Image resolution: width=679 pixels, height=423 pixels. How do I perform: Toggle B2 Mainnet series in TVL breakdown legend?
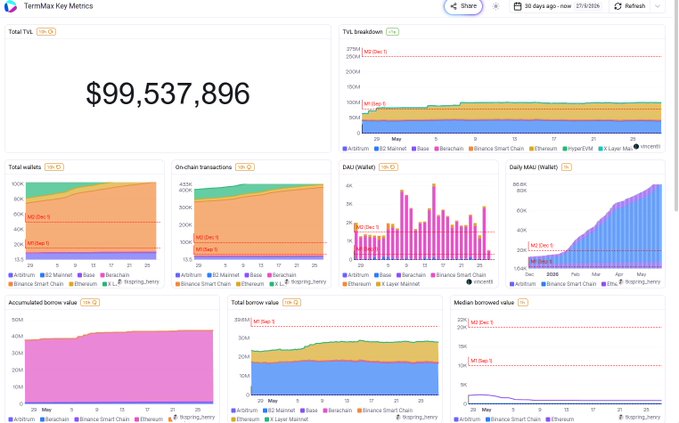pyautogui.click(x=390, y=149)
